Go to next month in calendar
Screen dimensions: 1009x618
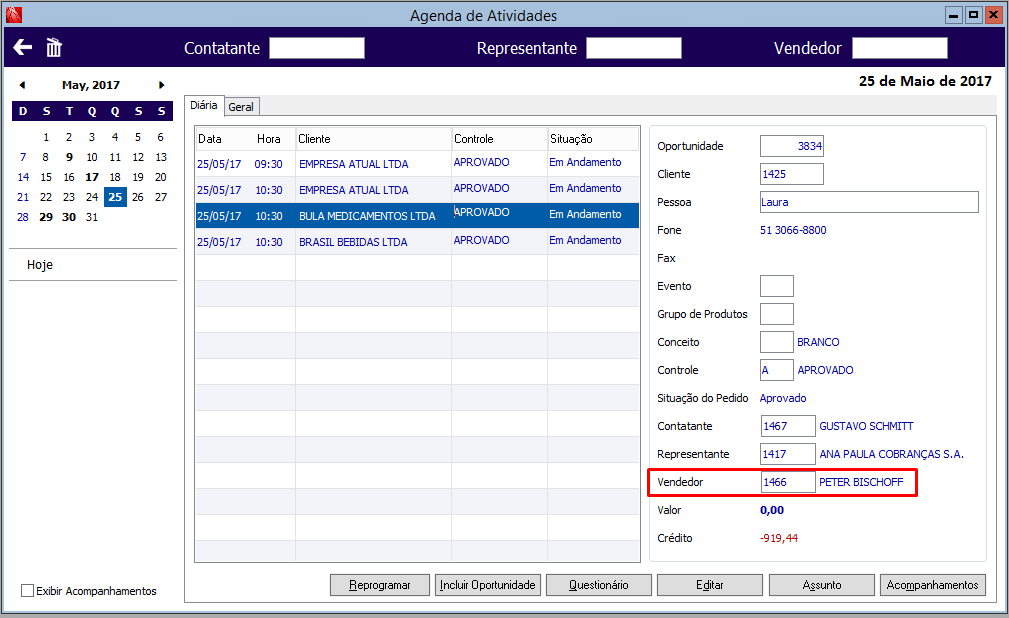(x=162, y=85)
